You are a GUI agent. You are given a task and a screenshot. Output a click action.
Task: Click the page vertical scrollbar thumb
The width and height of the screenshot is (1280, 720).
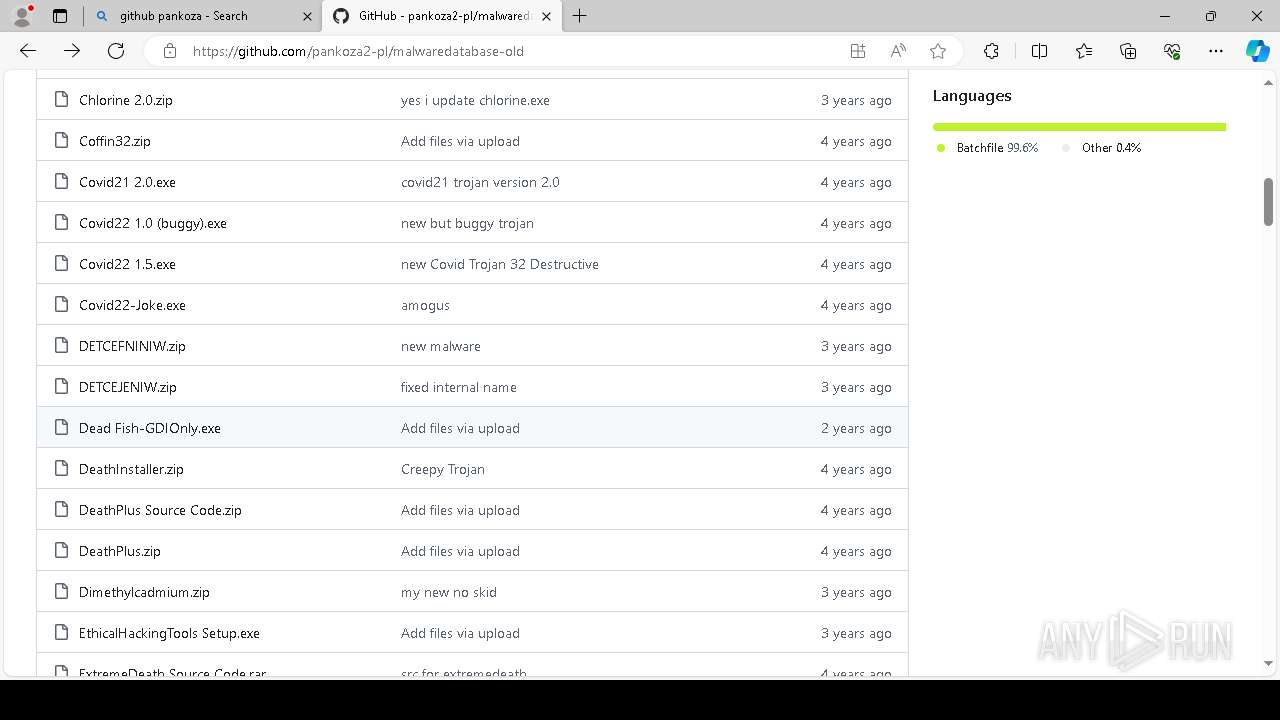coord(1269,202)
